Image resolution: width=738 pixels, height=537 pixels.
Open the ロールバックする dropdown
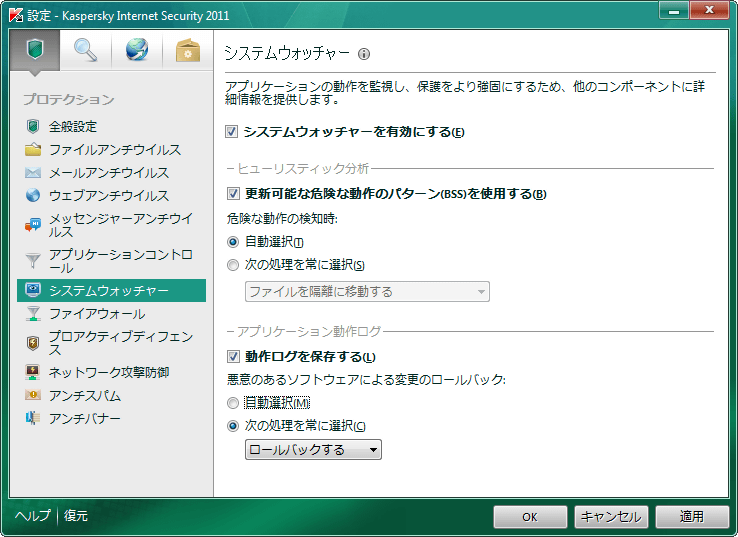(x=313, y=449)
